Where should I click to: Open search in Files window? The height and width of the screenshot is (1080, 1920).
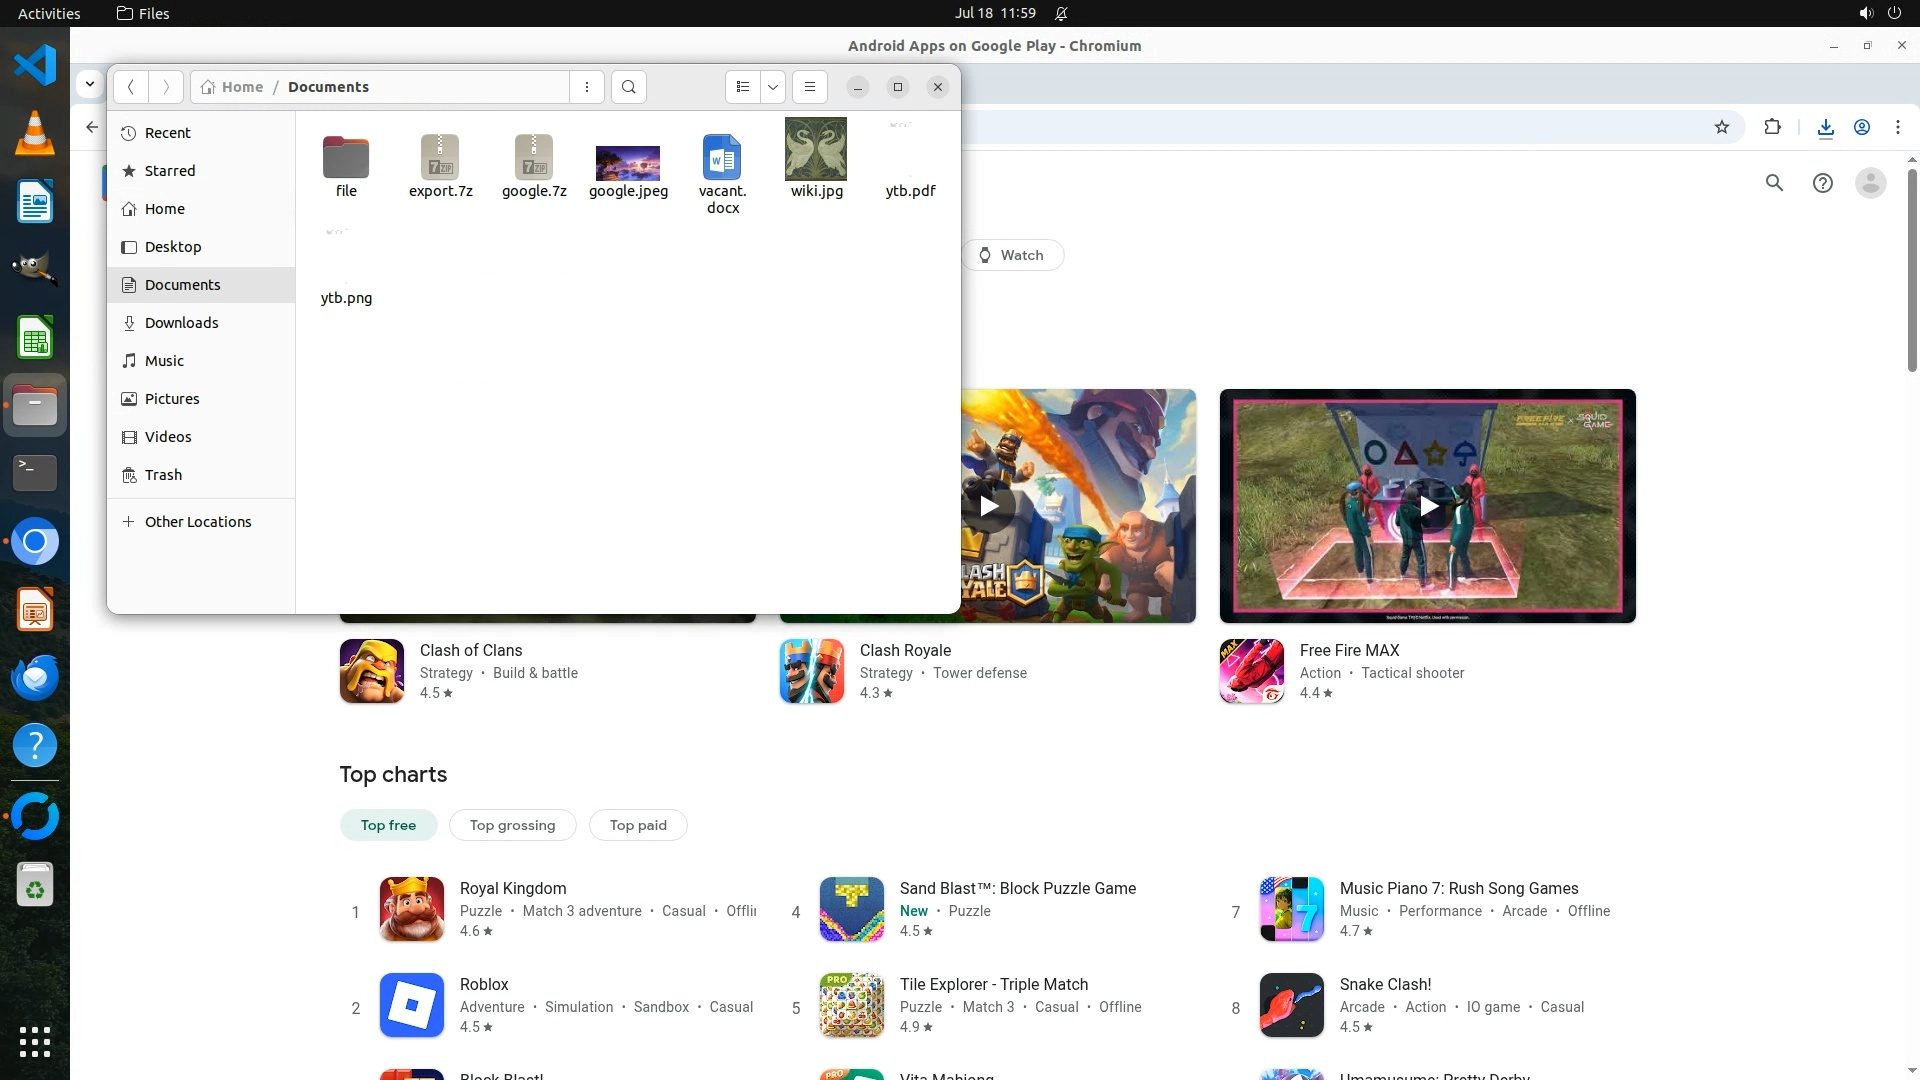pos(628,87)
